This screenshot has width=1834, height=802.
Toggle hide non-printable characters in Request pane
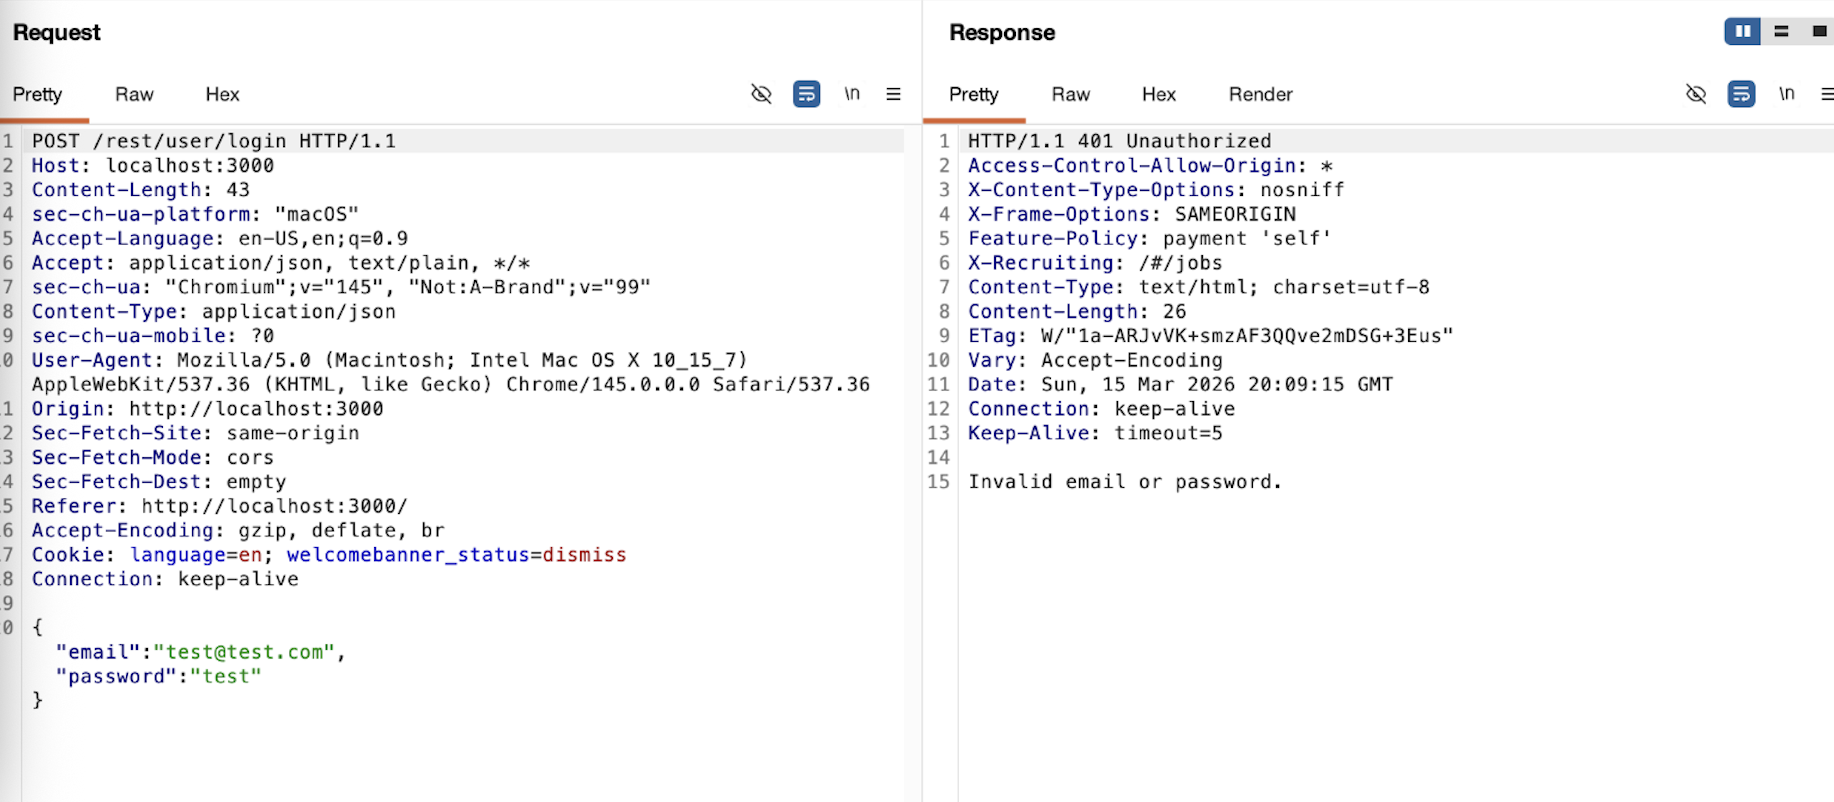point(761,94)
